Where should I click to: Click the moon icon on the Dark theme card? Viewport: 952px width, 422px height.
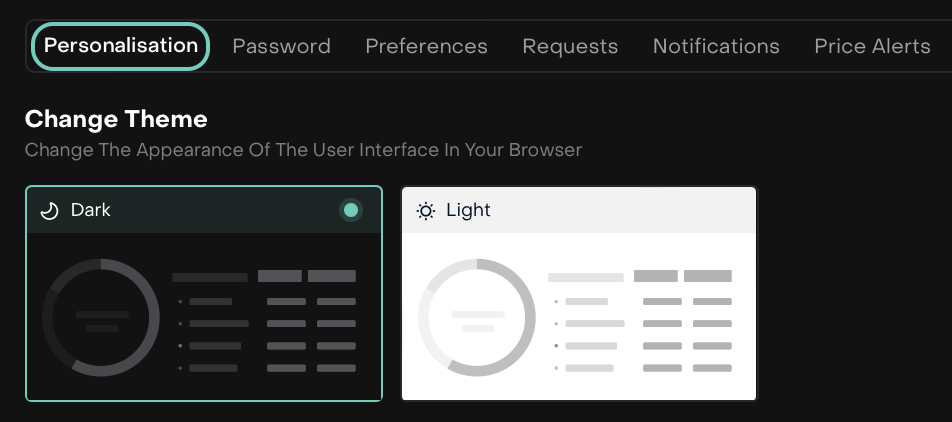(x=49, y=210)
